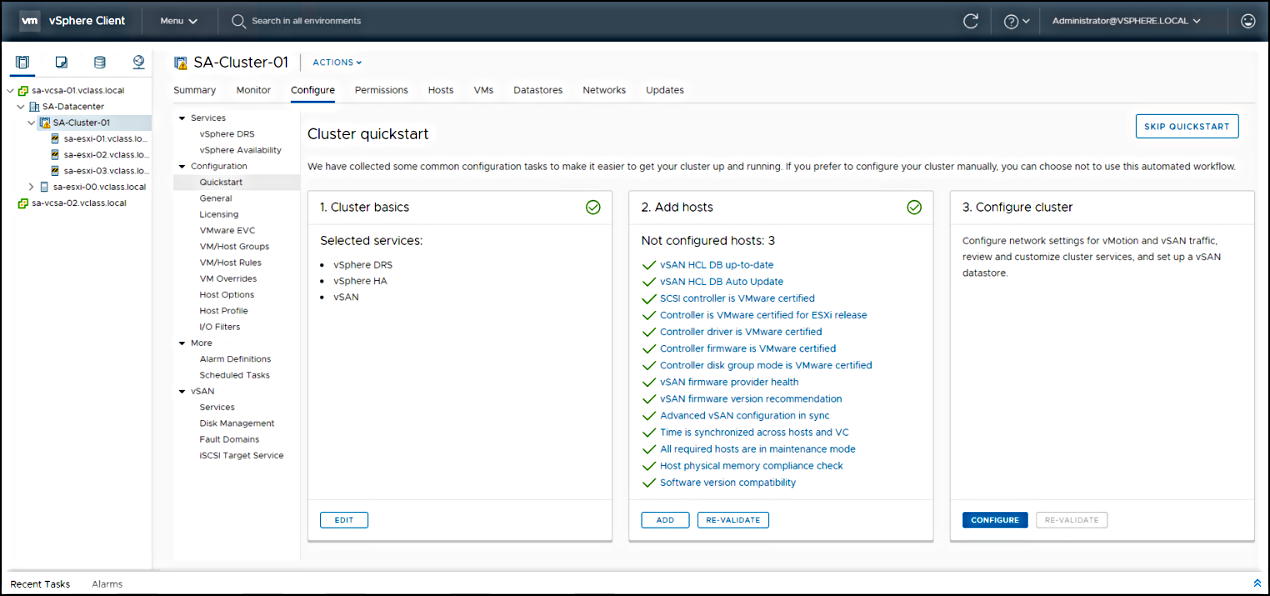
Task: Click the search in all environments field
Action: pos(306,20)
